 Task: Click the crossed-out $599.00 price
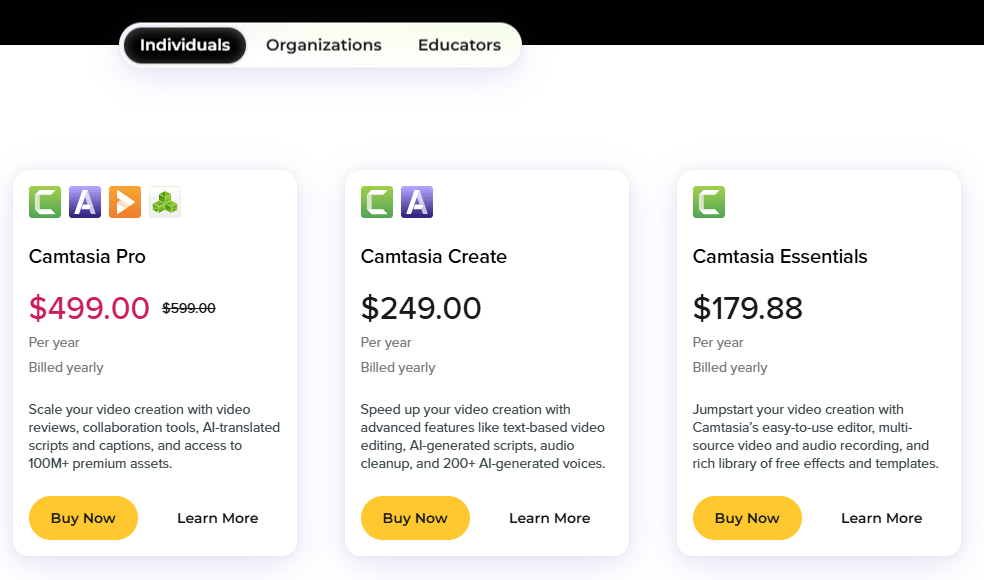pos(189,308)
